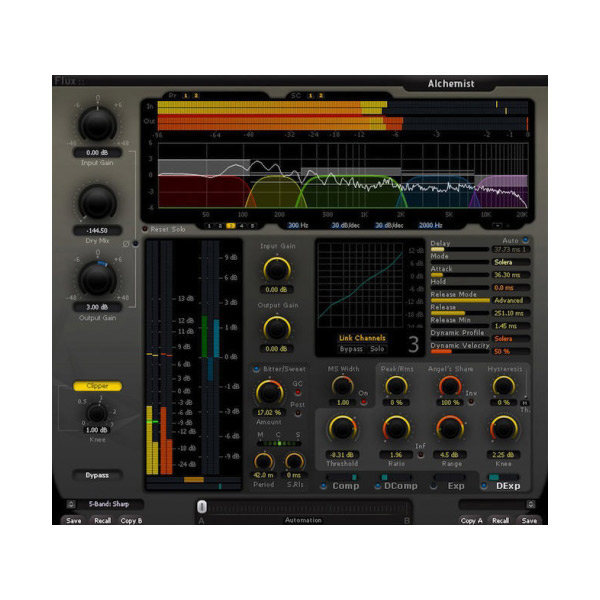600x600 pixels.
Task: Open the left preset selector arrow button
Action: click(71, 504)
